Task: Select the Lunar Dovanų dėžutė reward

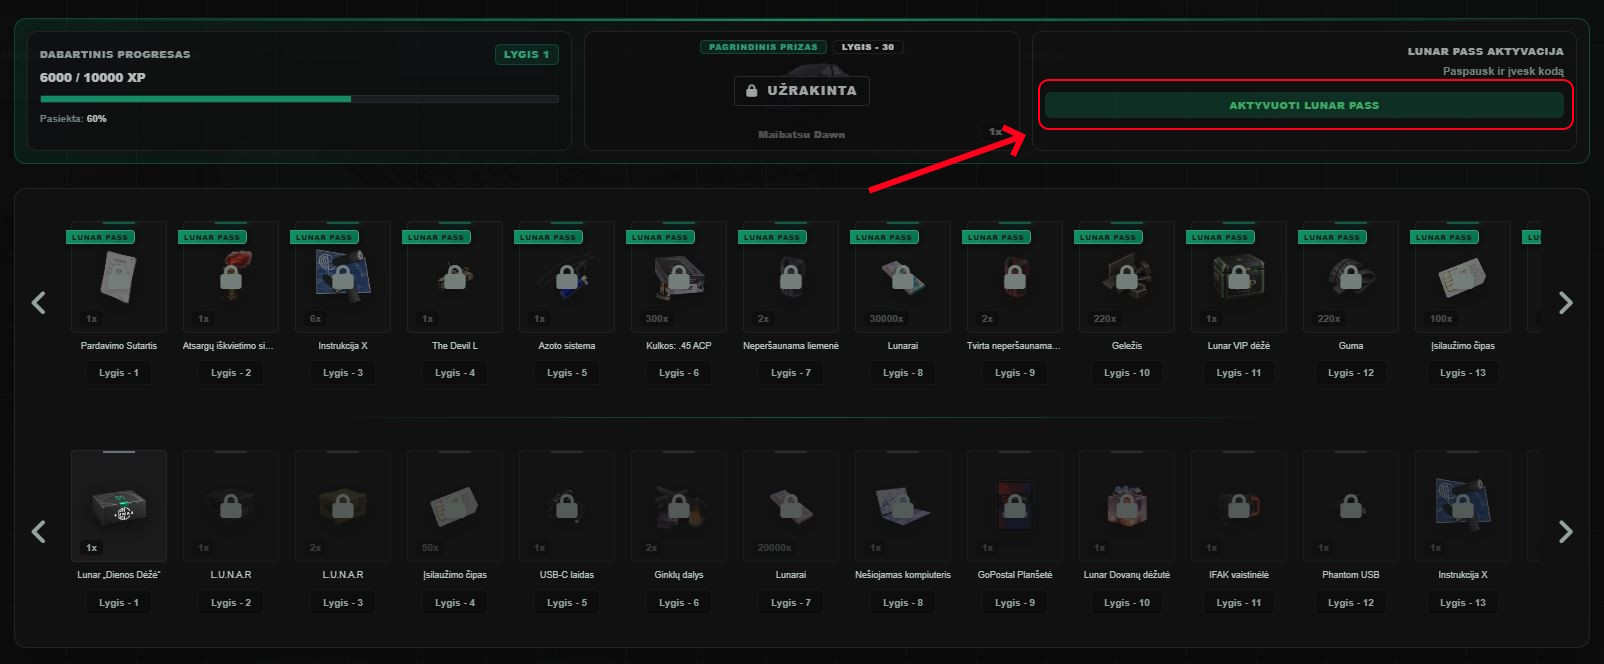Action: click(x=1127, y=506)
